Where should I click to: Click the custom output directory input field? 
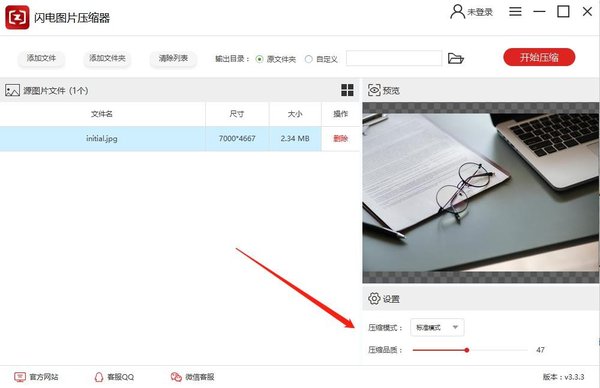coord(394,58)
